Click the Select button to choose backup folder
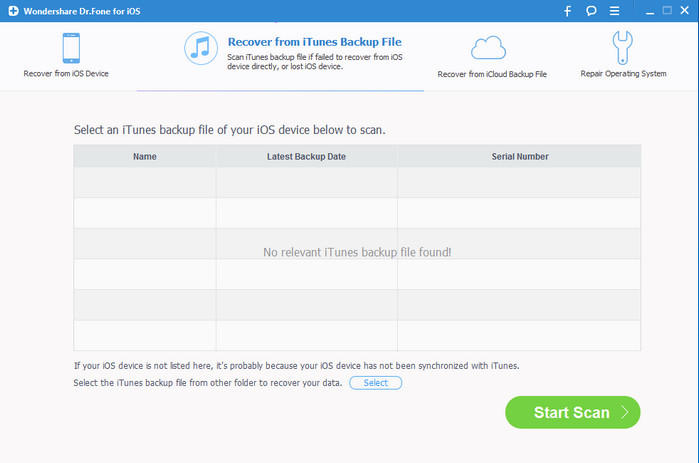This screenshot has height=463, width=699. [376, 383]
